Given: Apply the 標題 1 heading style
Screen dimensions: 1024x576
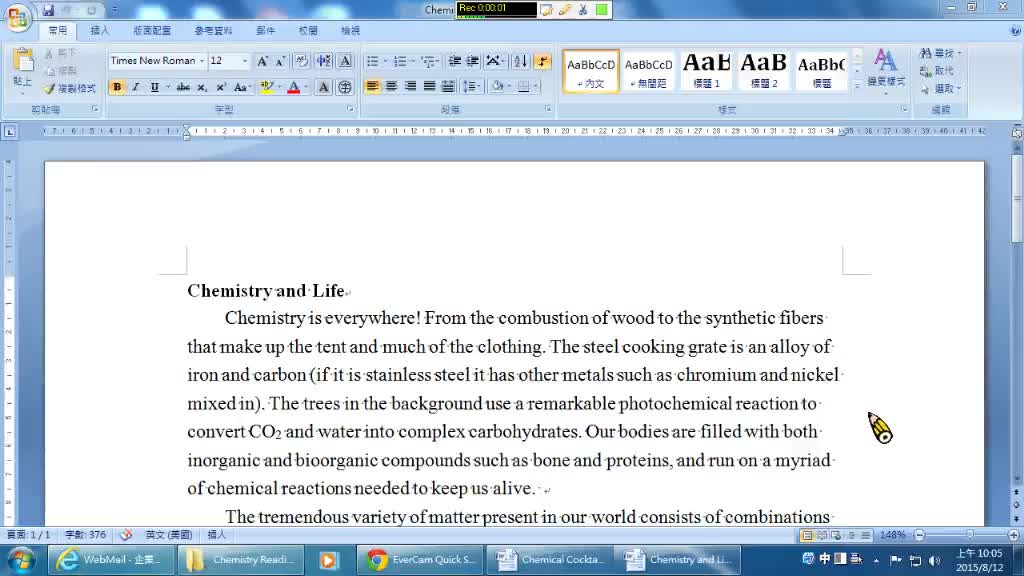Looking at the screenshot, I should 707,70.
